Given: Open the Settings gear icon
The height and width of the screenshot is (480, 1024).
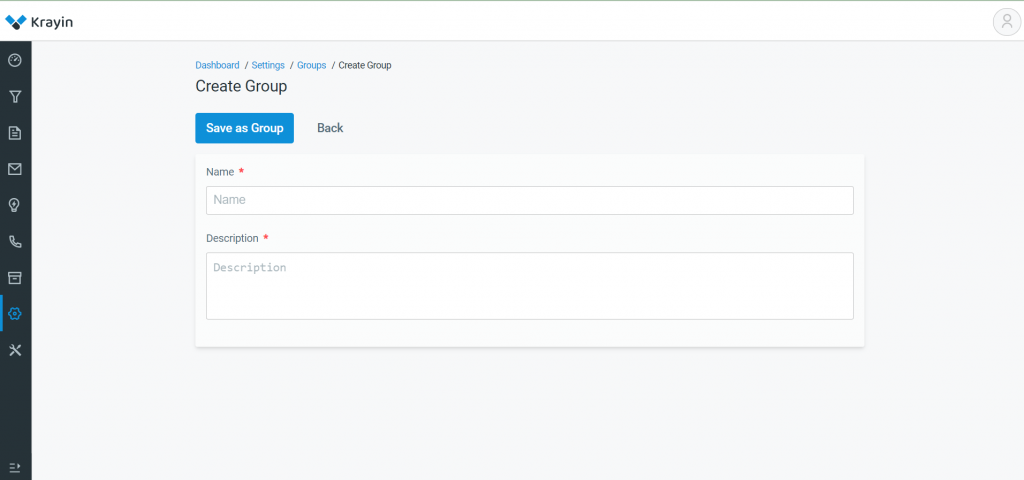Looking at the screenshot, I should [15, 313].
